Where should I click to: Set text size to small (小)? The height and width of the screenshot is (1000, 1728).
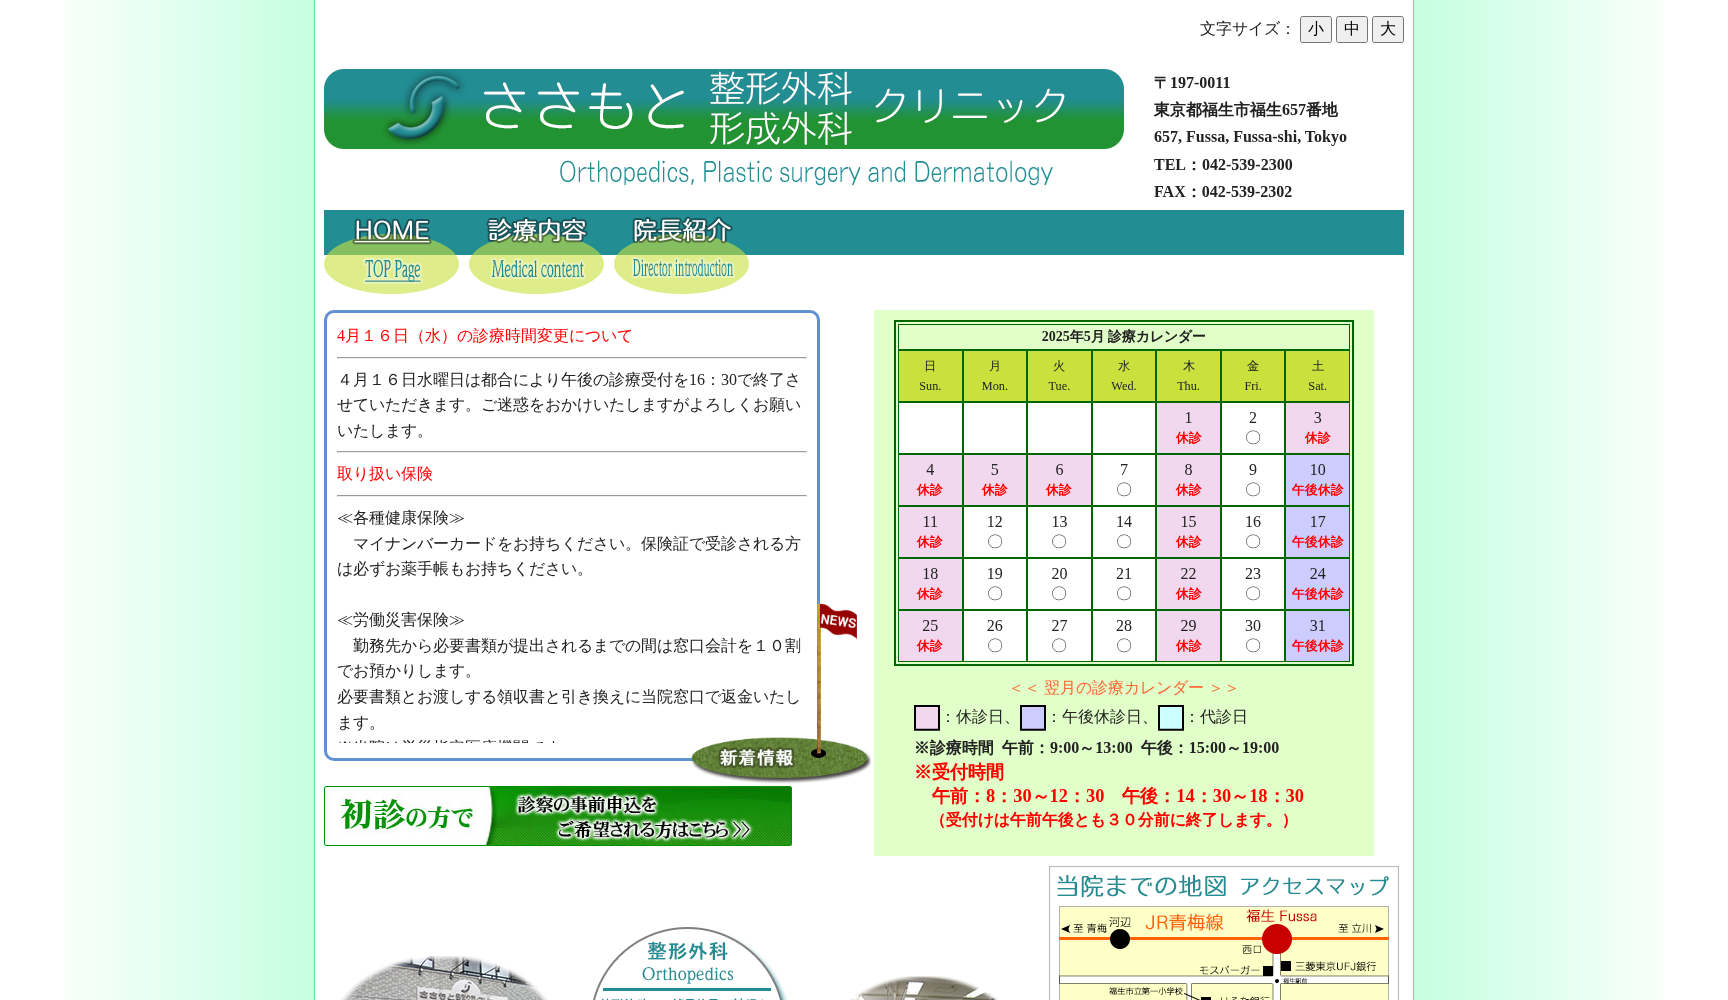pyautogui.click(x=1315, y=29)
